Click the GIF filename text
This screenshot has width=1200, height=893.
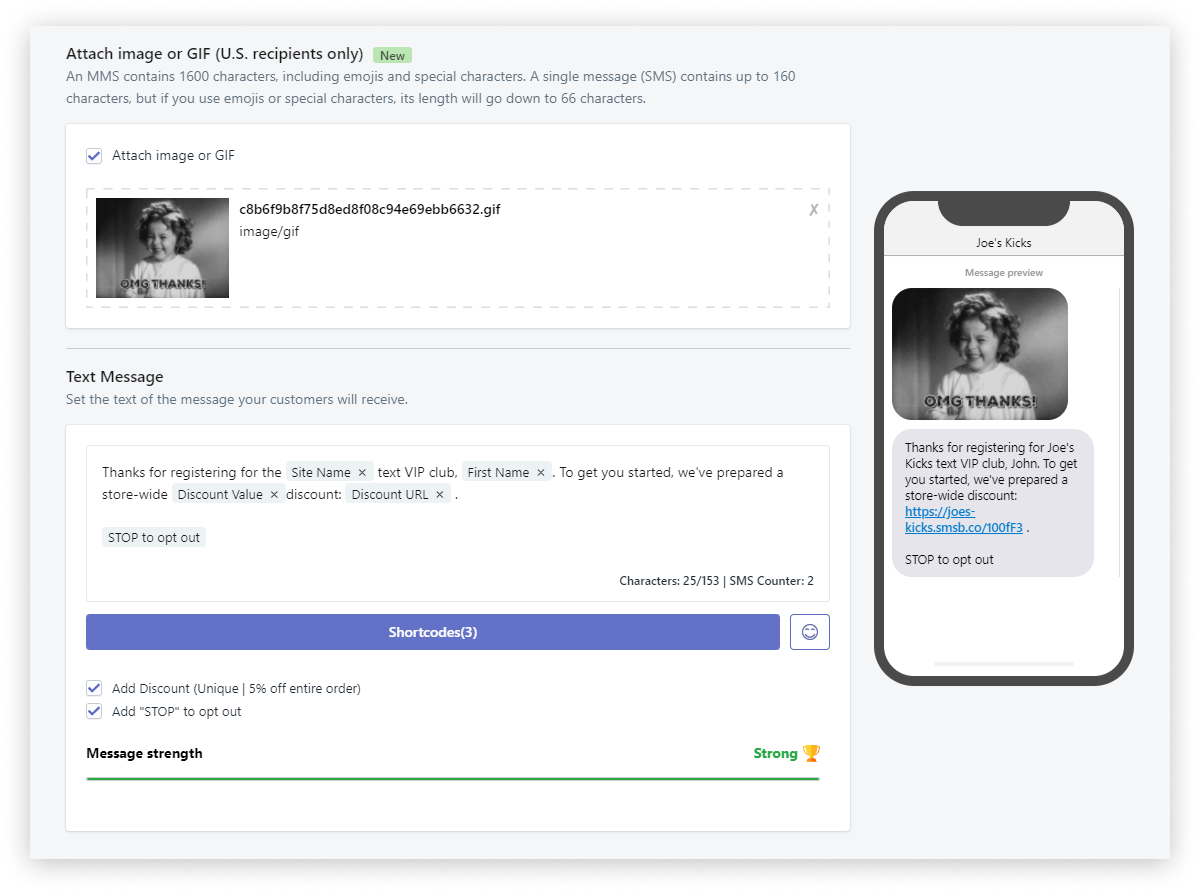(369, 210)
